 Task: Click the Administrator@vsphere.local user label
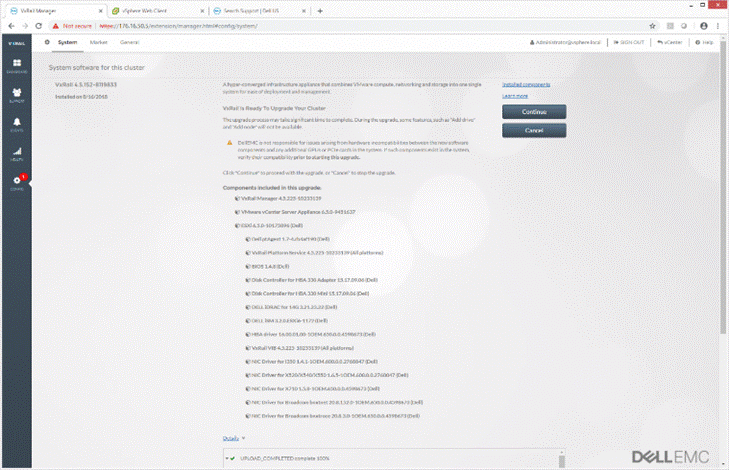click(565, 42)
